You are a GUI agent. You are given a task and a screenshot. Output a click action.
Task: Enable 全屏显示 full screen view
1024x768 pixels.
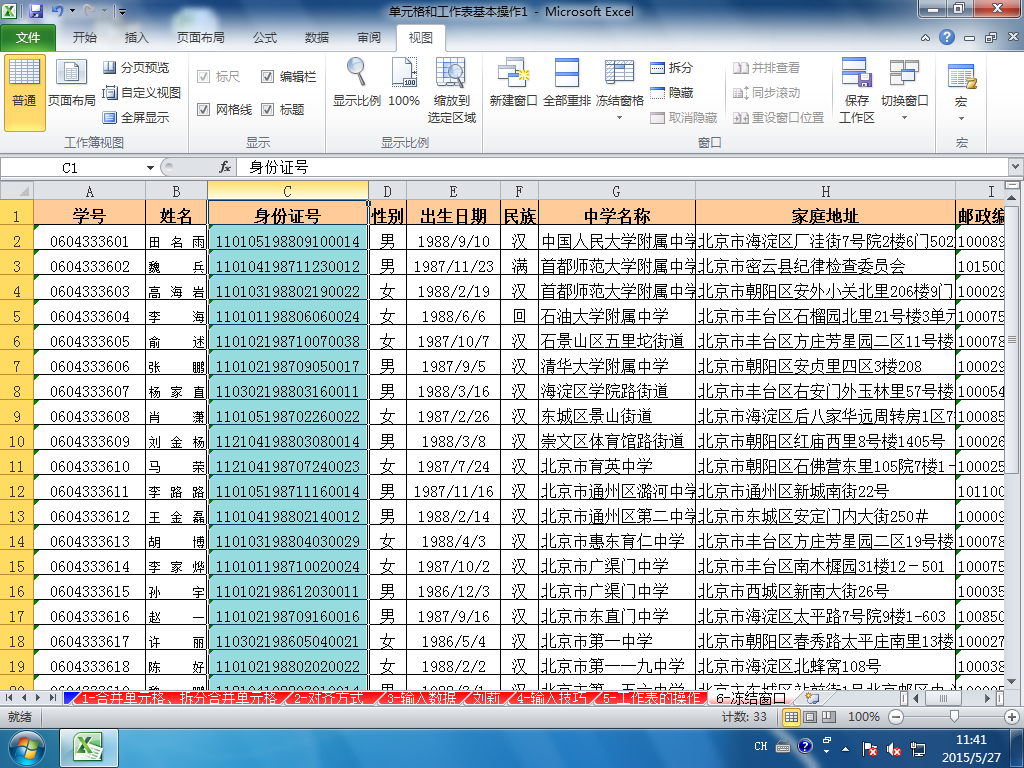pos(136,118)
